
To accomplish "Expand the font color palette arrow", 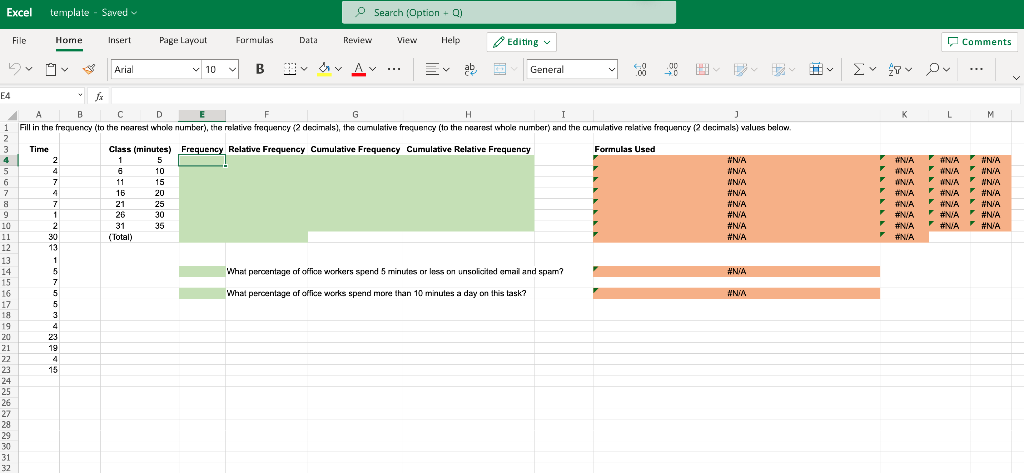I will click(373, 69).
